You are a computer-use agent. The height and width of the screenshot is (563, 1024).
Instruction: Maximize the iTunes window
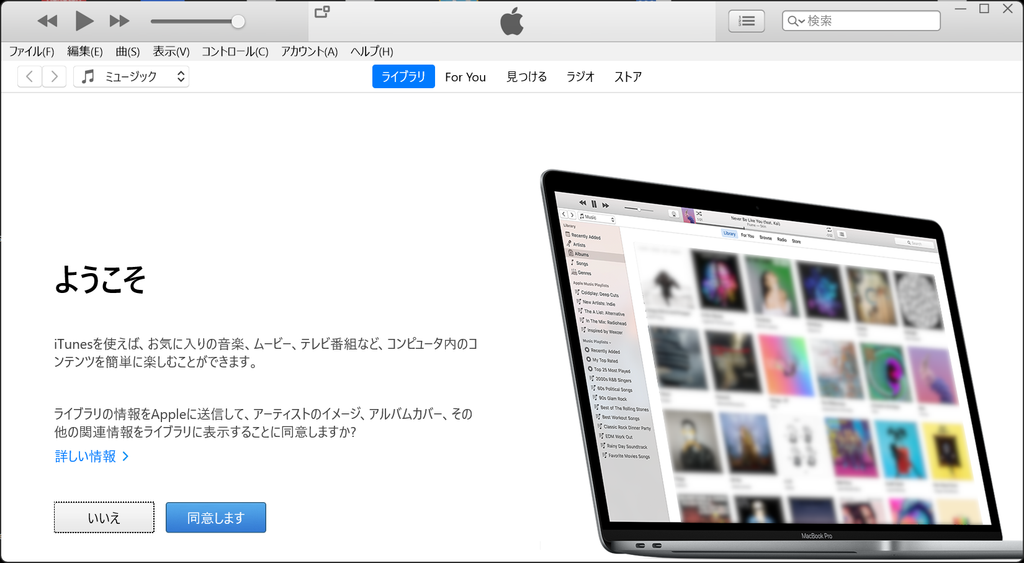click(x=984, y=8)
